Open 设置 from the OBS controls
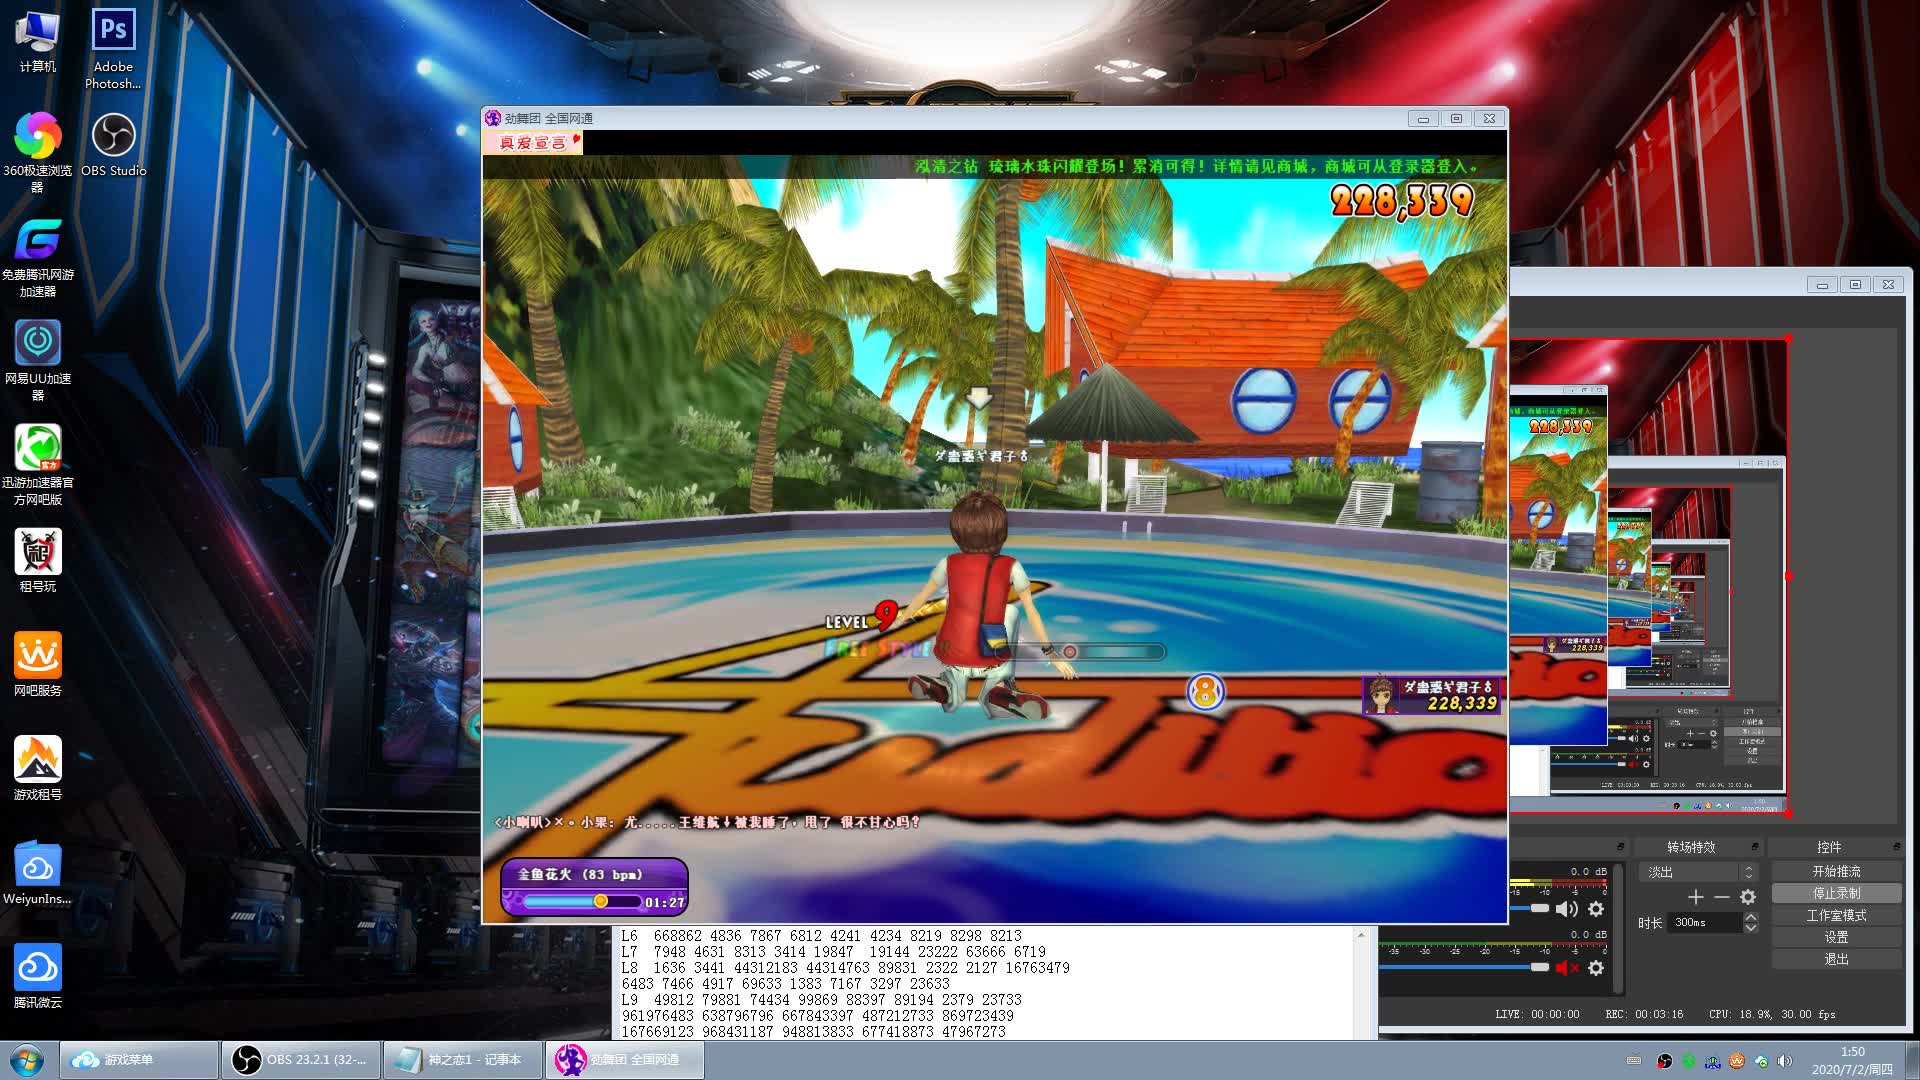Screen dimensions: 1920x1080 (1836, 938)
